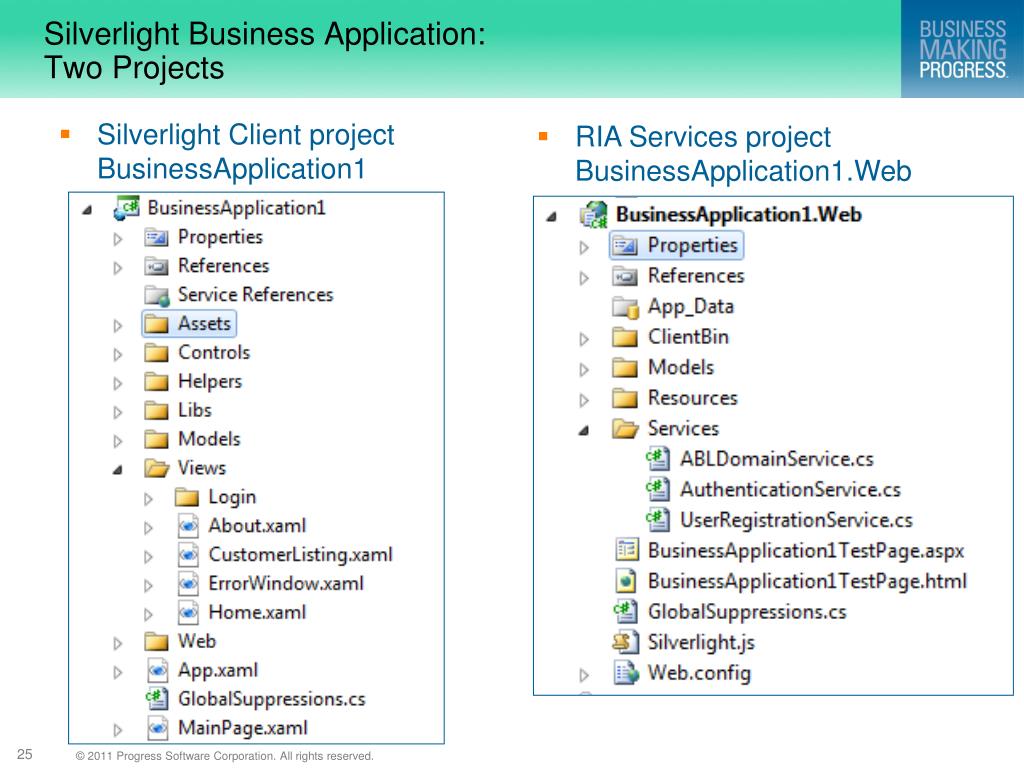Expand the Libs folder arrow
Image resolution: width=1024 pixels, height=768 pixels.
point(118,412)
